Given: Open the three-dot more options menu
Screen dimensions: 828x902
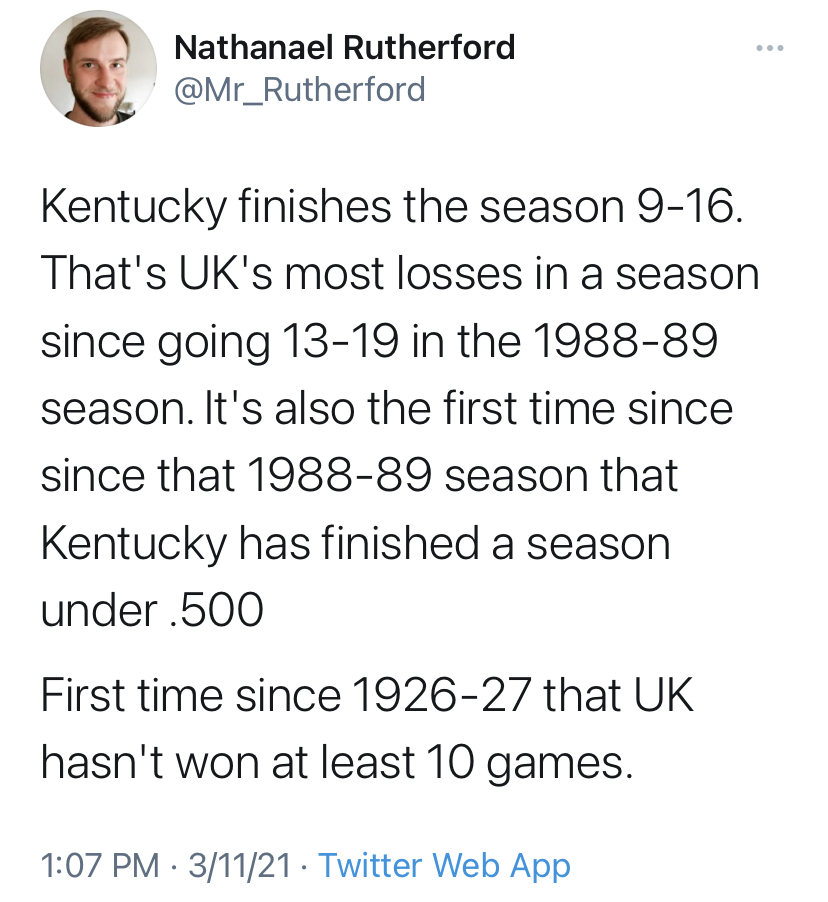Looking at the screenshot, I should 769,48.
